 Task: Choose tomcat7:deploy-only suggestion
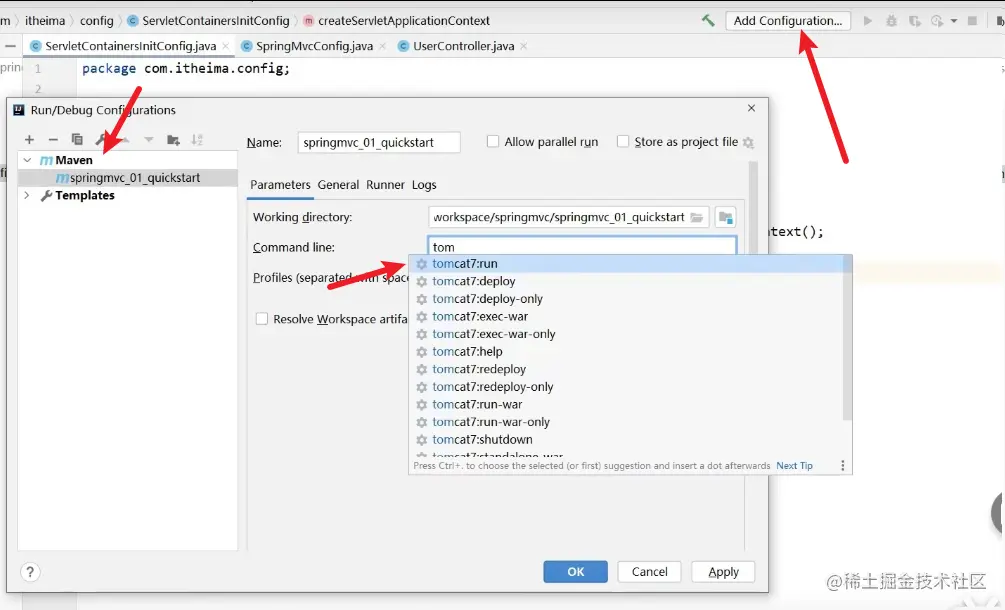(628, 299)
